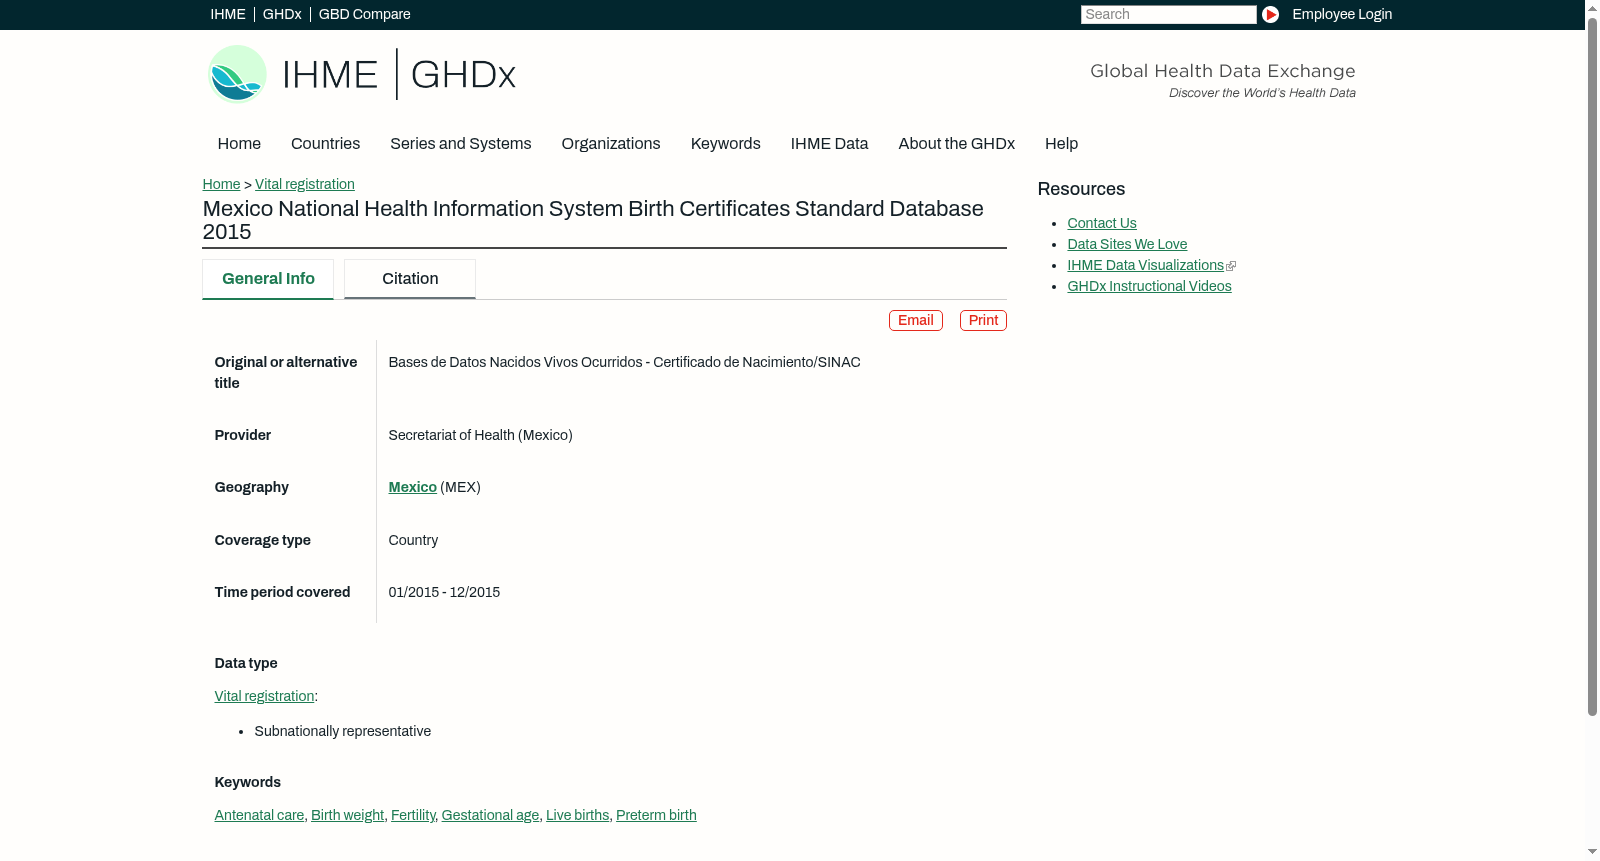Open GHDx link in top bar

pyautogui.click(x=282, y=14)
